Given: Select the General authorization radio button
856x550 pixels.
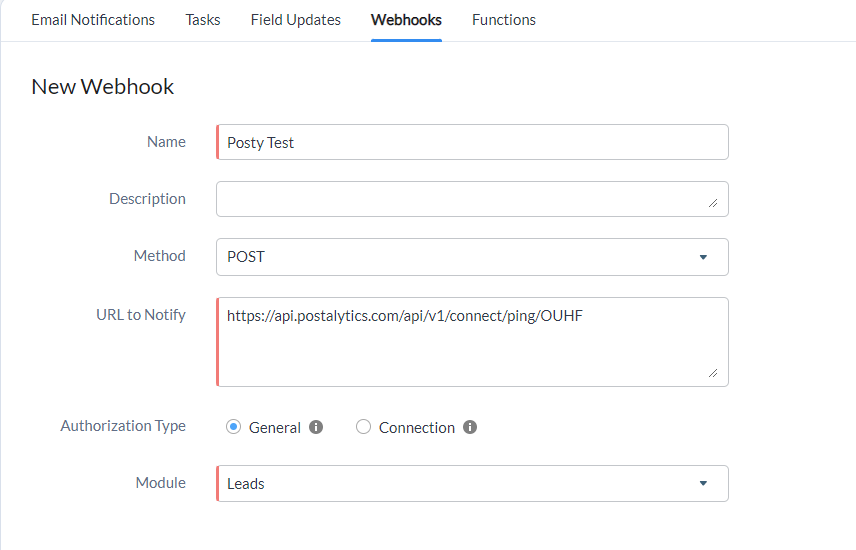Looking at the screenshot, I should [233, 427].
